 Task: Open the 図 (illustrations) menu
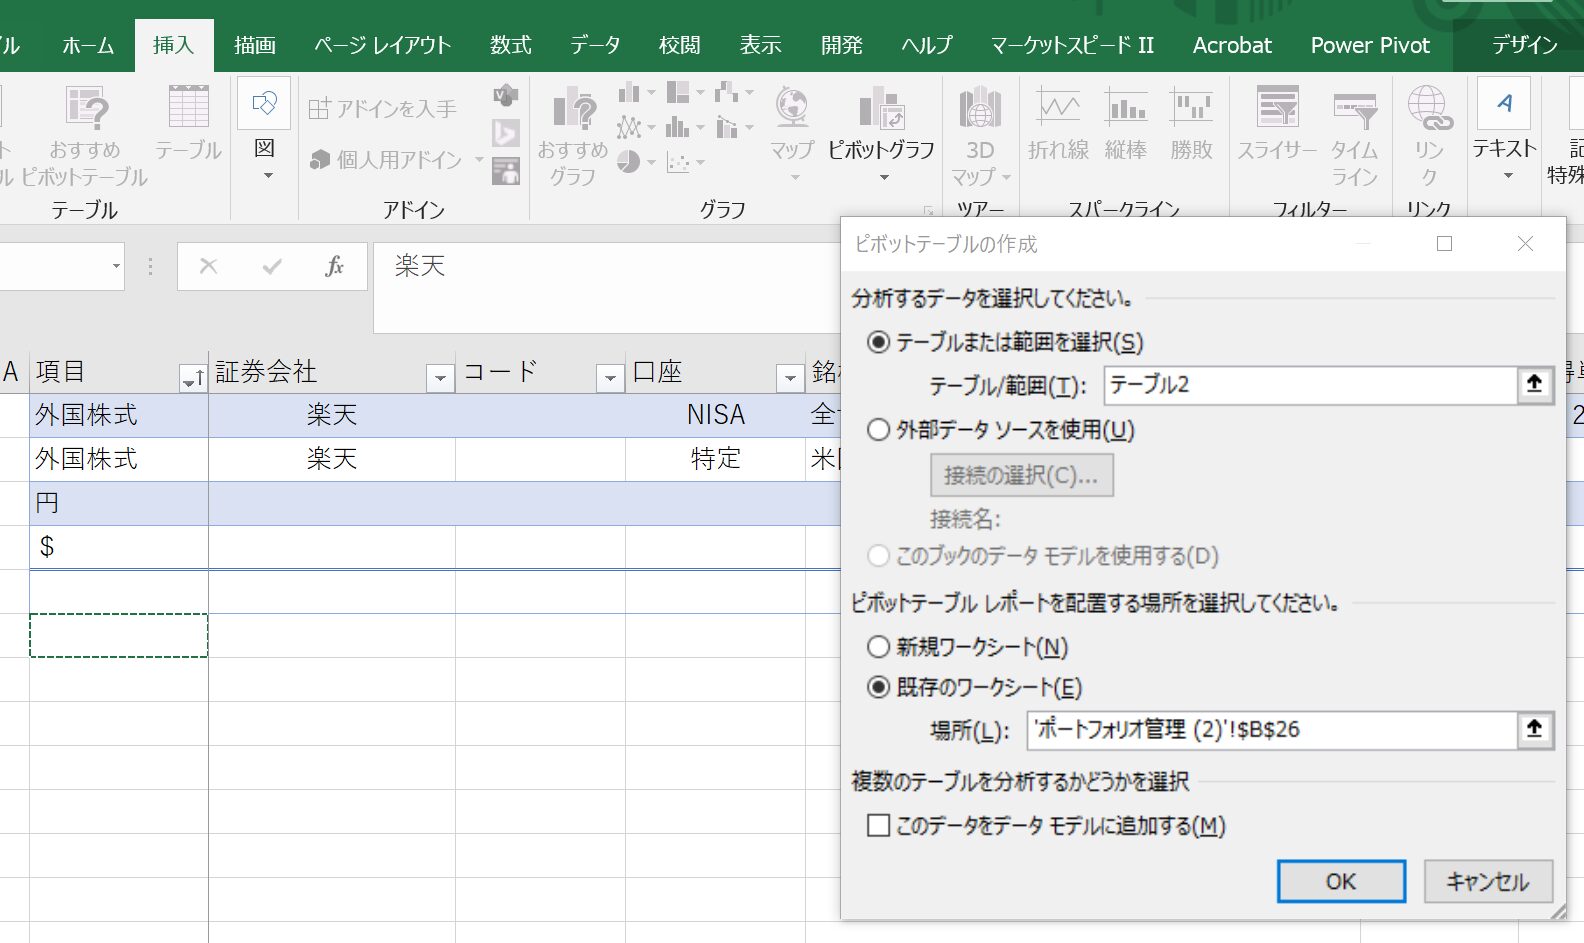coord(264,132)
